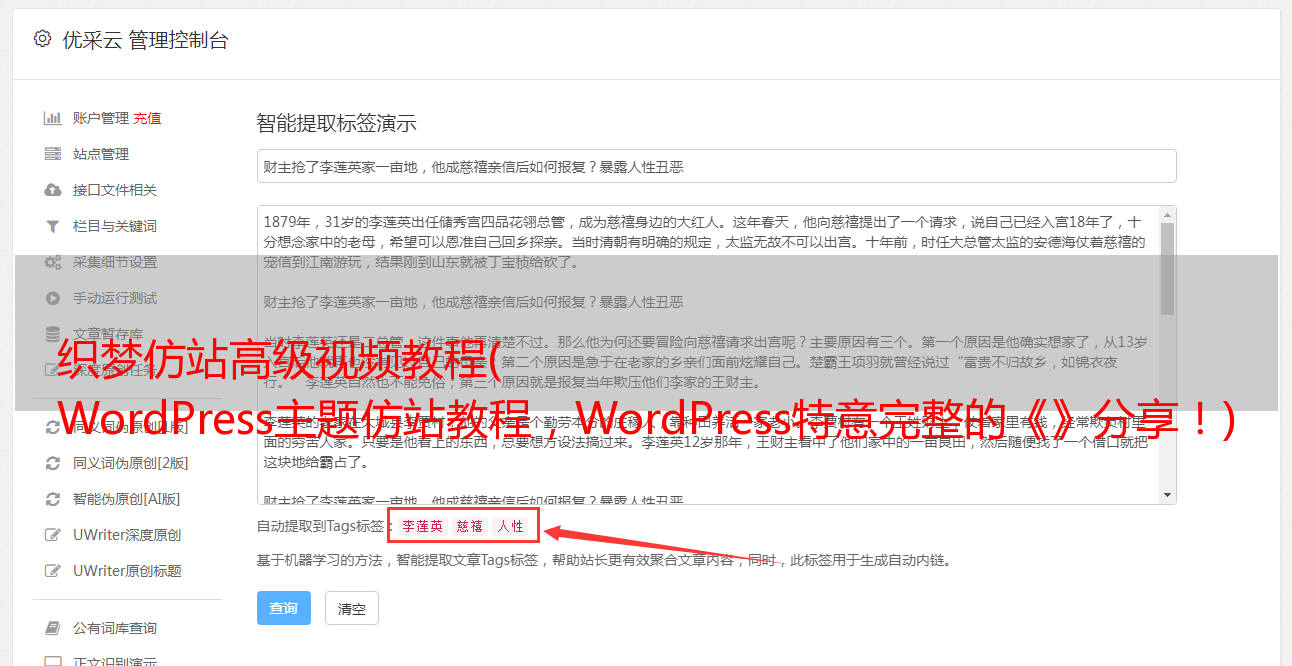The width and height of the screenshot is (1292, 666).
Task: Click the refresh icon beside 同义词伪原创[2版]
Action: coord(53,463)
